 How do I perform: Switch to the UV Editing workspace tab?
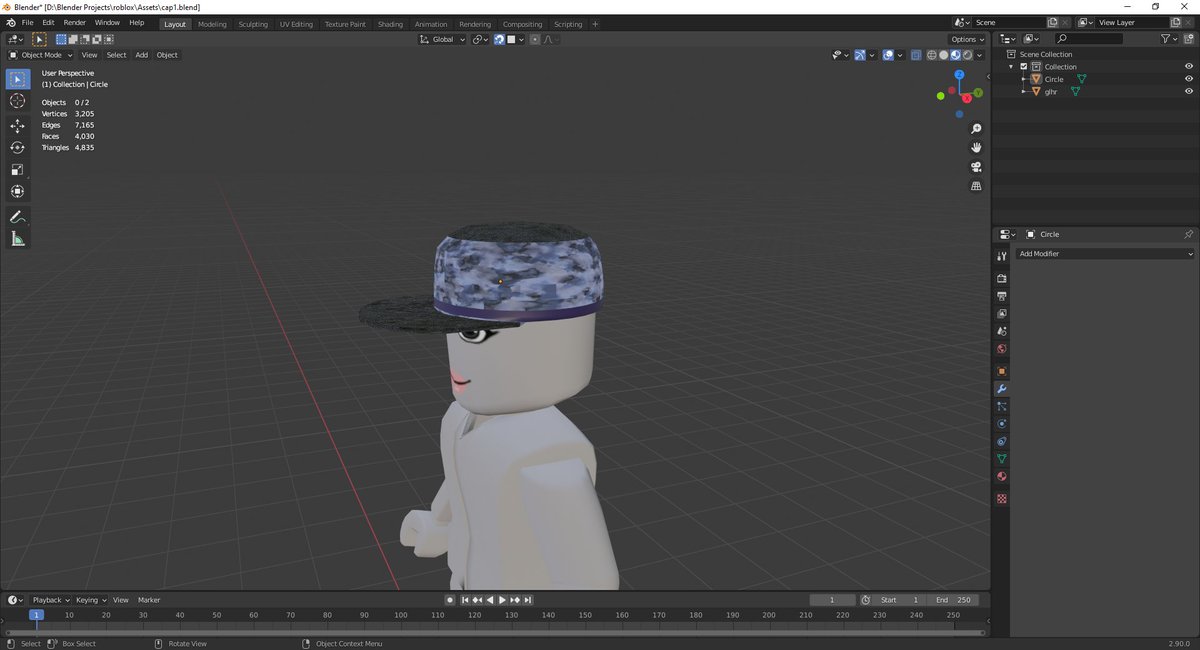(296, 24)
